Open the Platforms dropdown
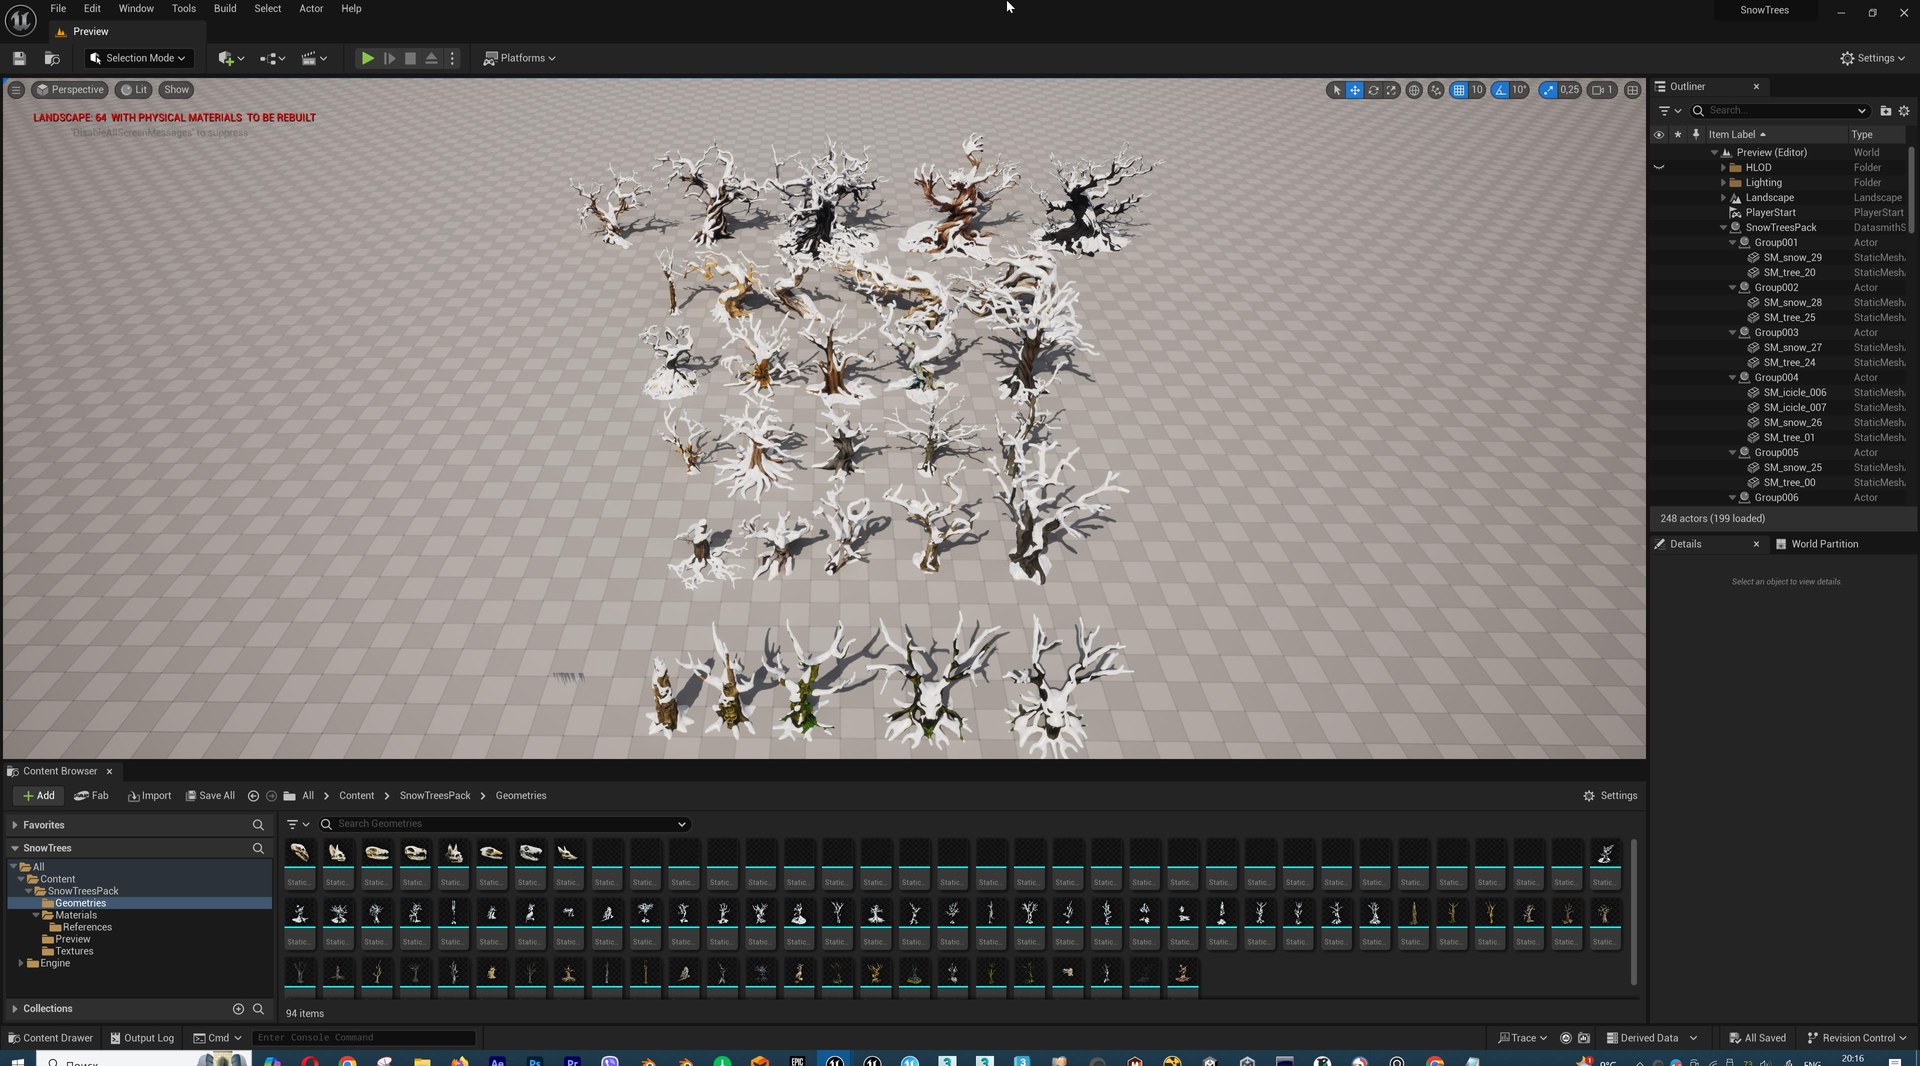 coord(520,58)
